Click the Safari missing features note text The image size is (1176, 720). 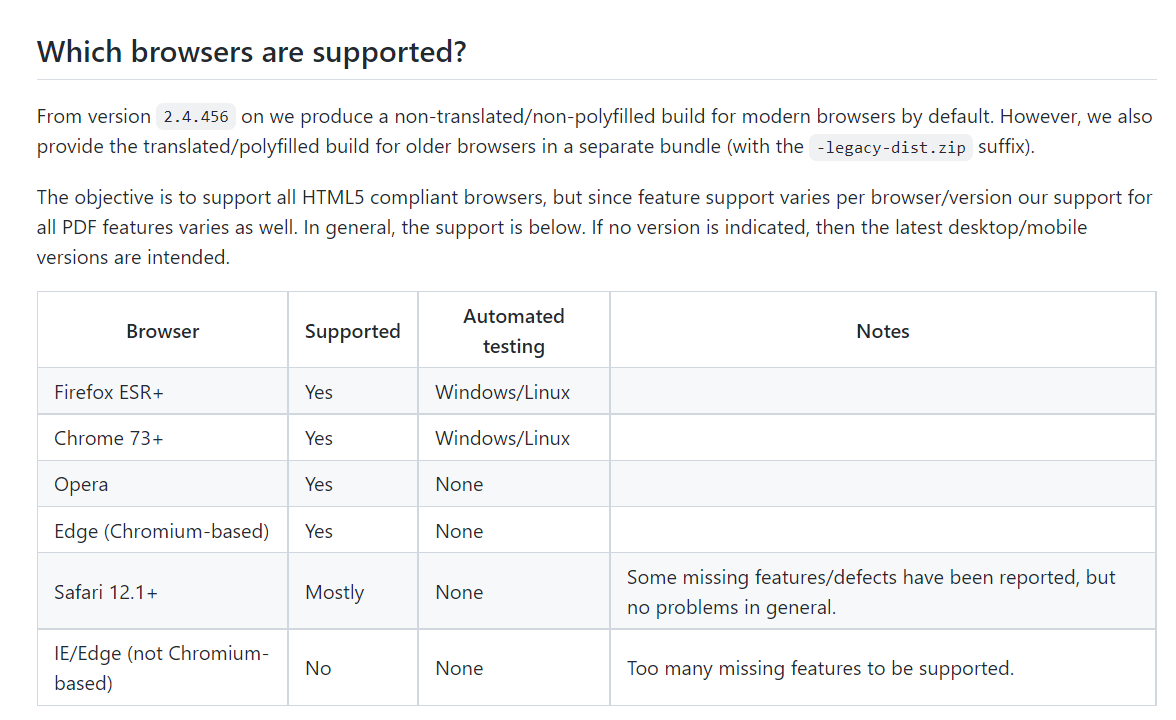tap(870, 592)
